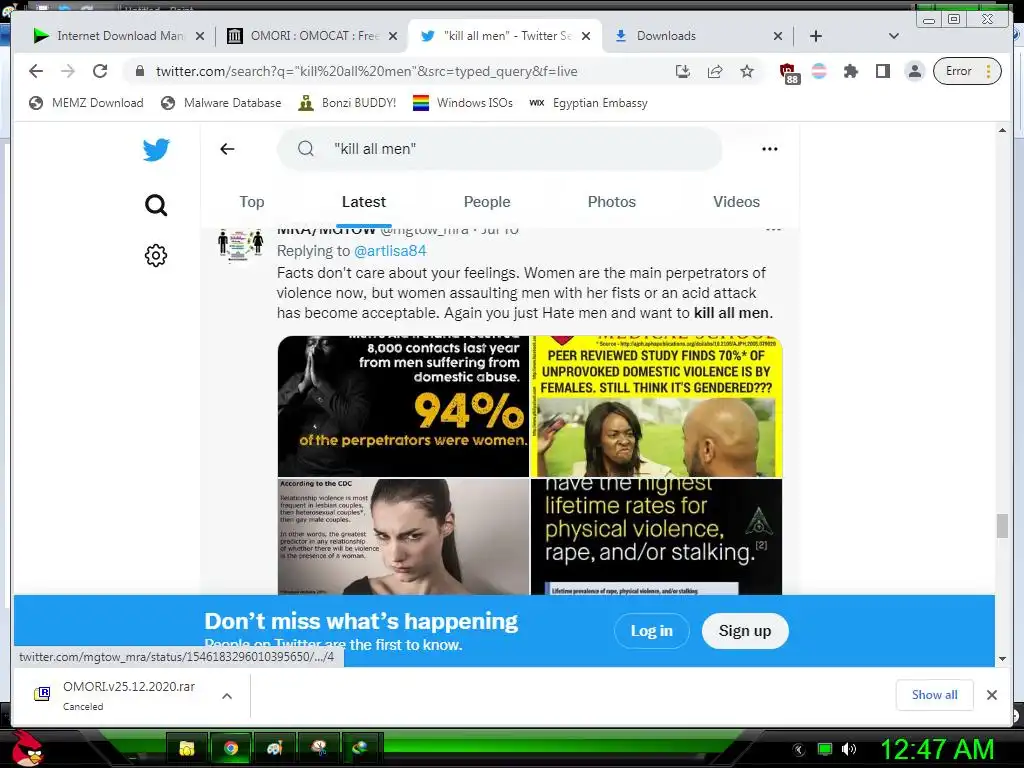Click Show all downloads
Screen dimensions: 1024x768
pyautogui.click(x=935, y=695)
